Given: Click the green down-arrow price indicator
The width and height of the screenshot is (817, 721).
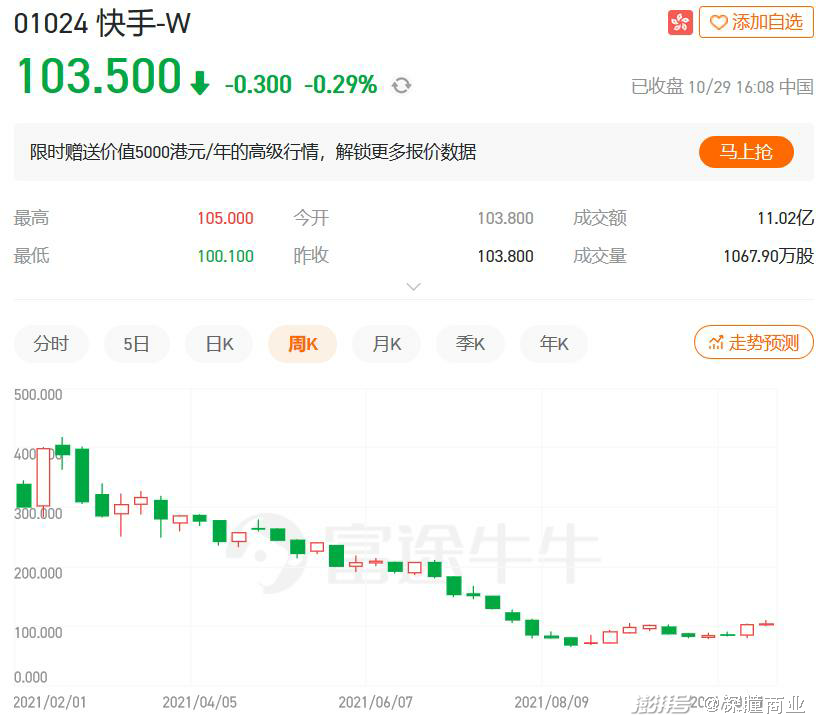Looking at the screenshot, I should tap(200, 82).
